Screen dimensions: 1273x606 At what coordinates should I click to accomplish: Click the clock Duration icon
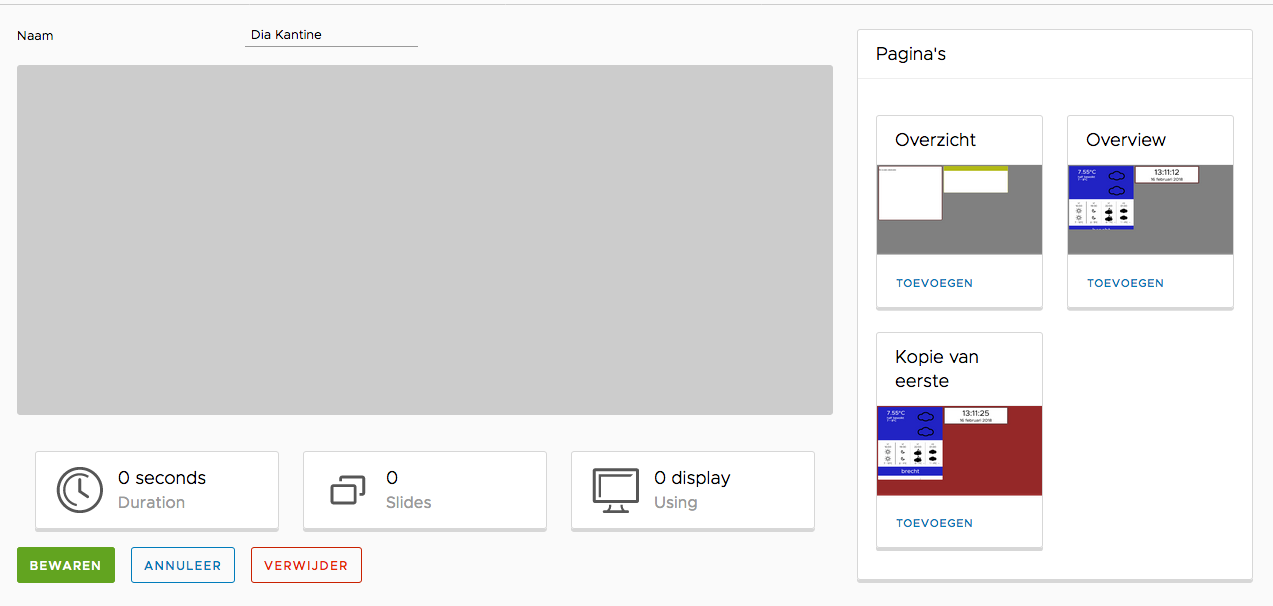pos(80,490)
